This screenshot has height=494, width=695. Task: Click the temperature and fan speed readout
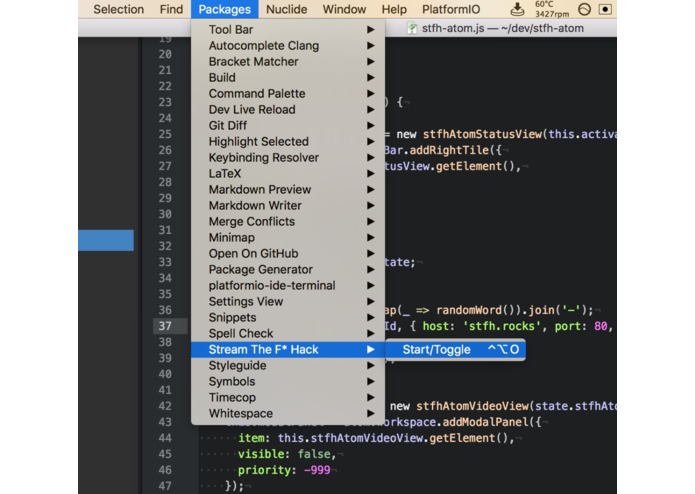coord(551,9)
